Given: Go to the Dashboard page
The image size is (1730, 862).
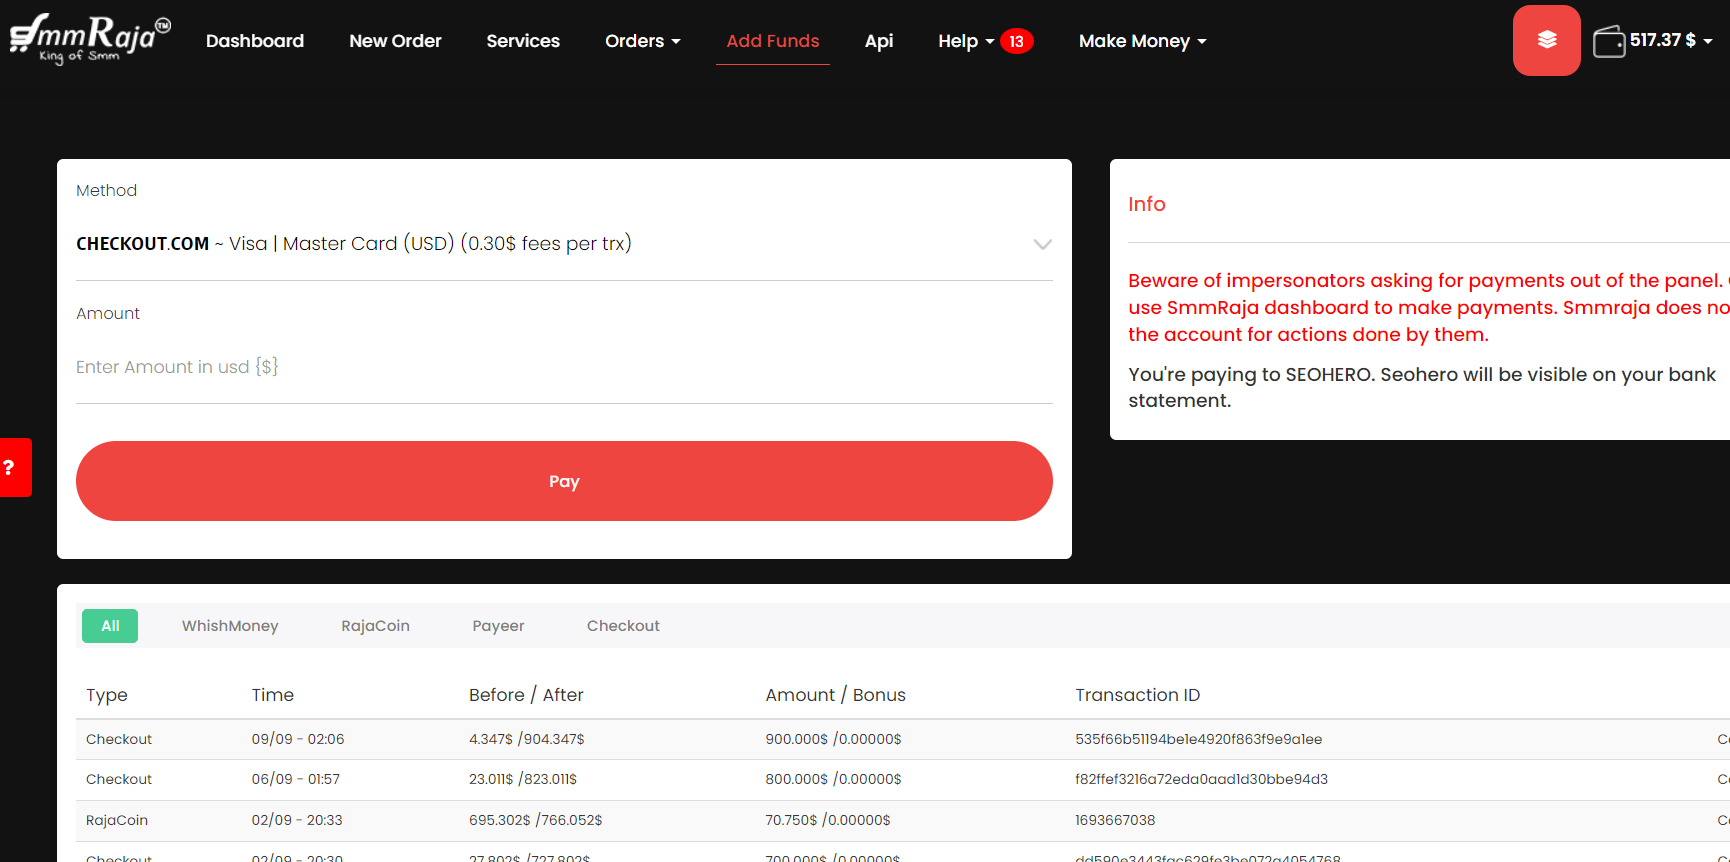Looking at the screenshot, I should (255, 41).
